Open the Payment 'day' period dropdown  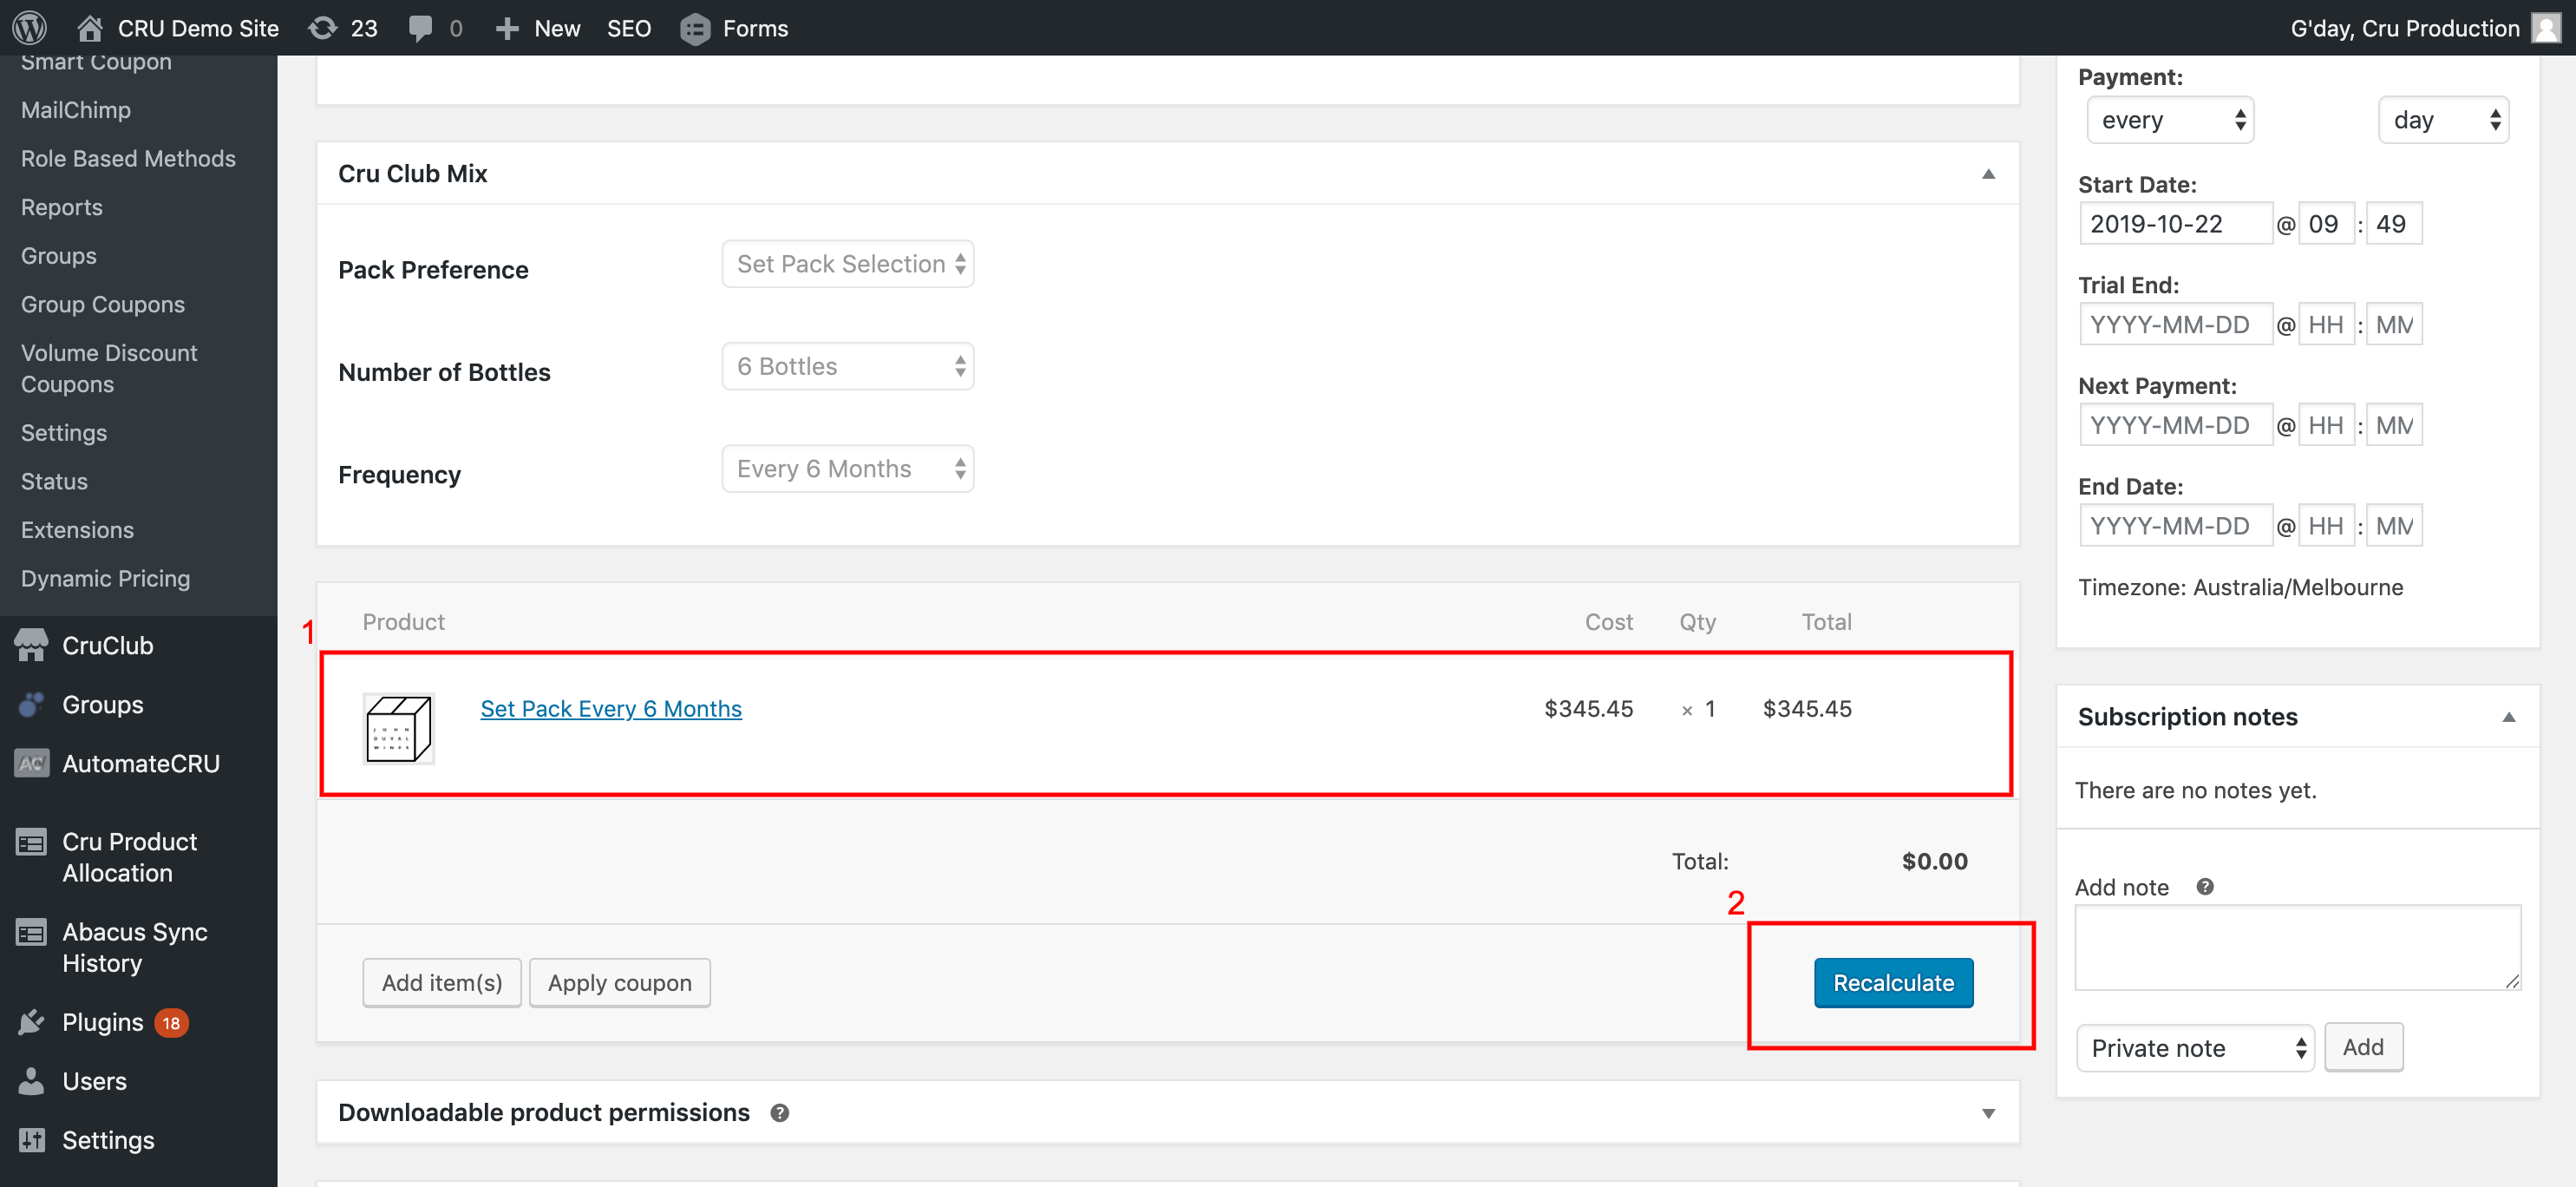(2444, 120)
